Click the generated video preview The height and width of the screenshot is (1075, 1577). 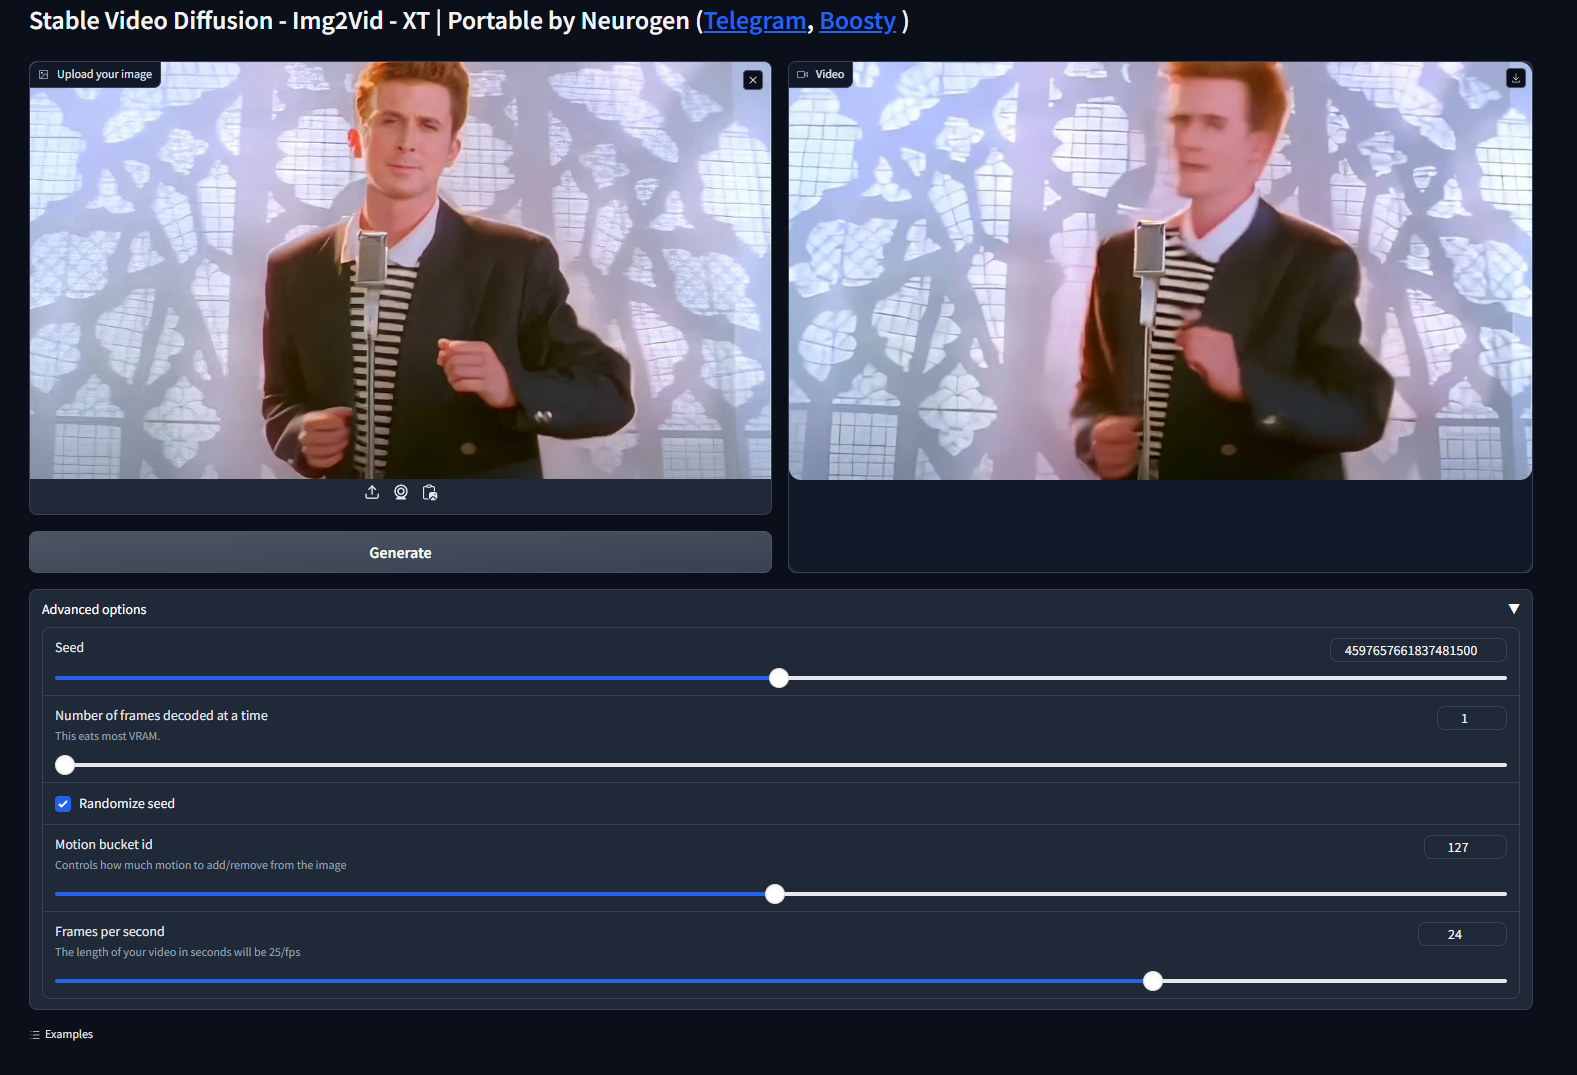tap(1160, 271)
